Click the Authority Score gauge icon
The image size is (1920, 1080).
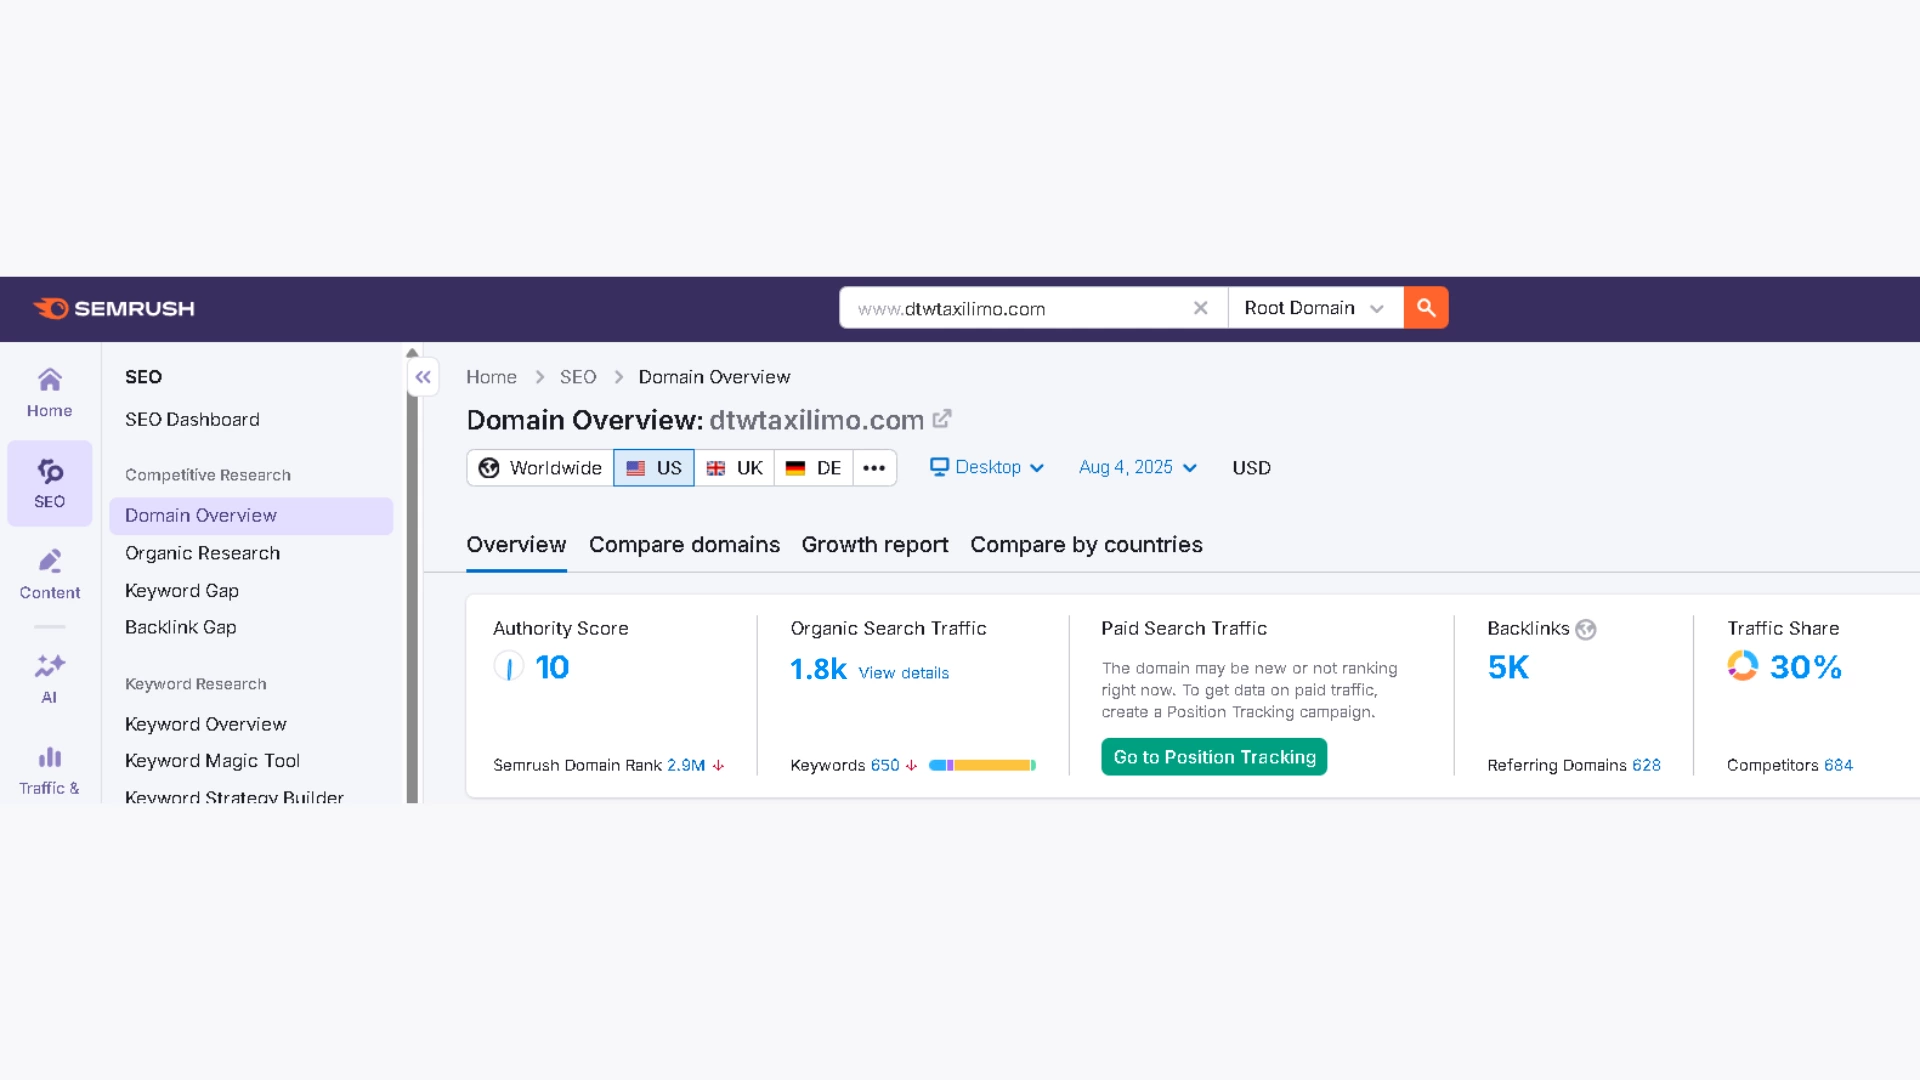(509, 667)
